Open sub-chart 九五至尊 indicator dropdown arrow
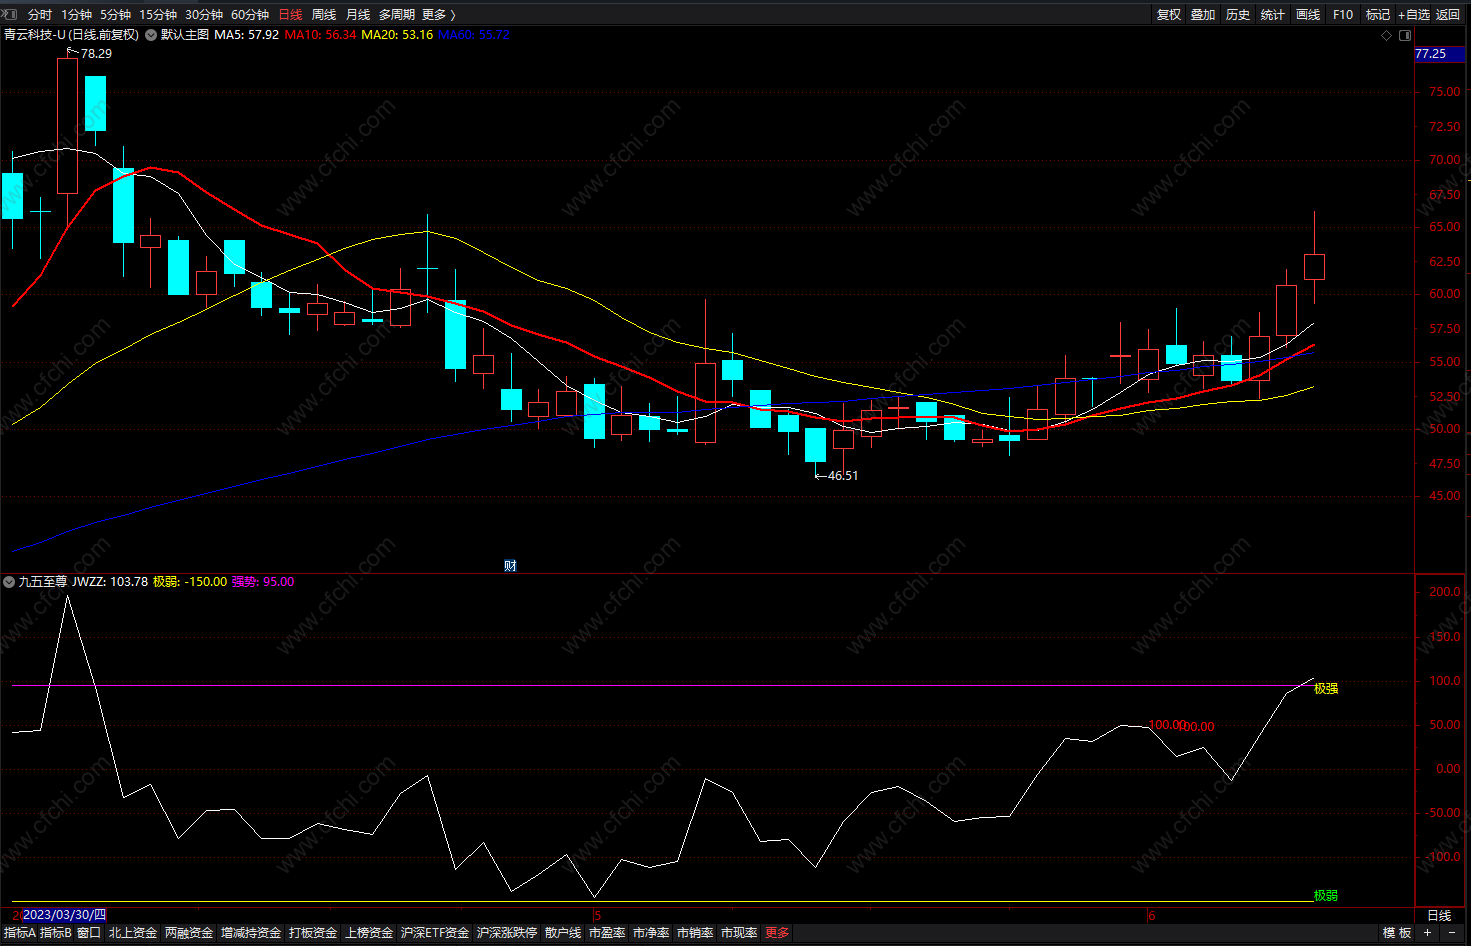 [9, 582]
